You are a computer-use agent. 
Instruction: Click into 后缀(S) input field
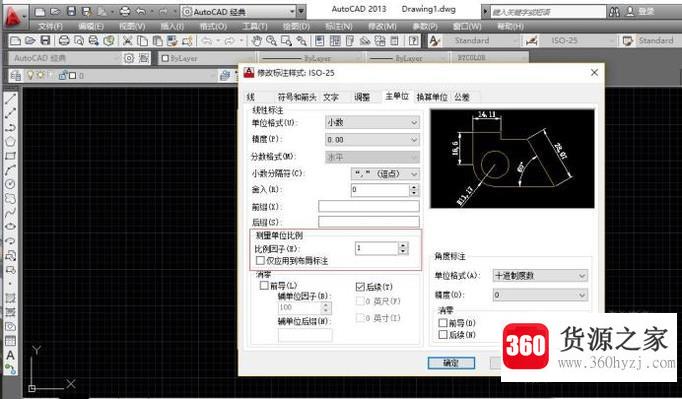click(369, 222)
